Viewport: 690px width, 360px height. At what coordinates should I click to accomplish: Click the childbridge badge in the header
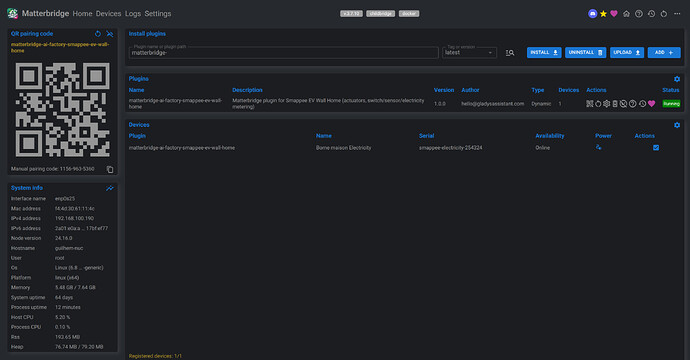380,14
